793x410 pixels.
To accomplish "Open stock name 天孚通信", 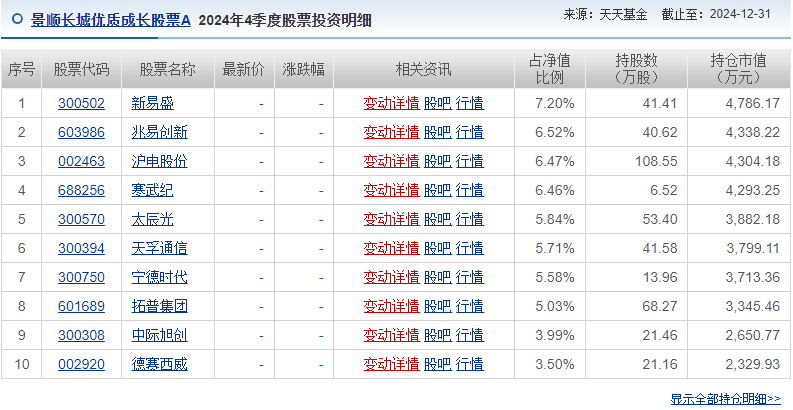I will click(x=160, y=248).
